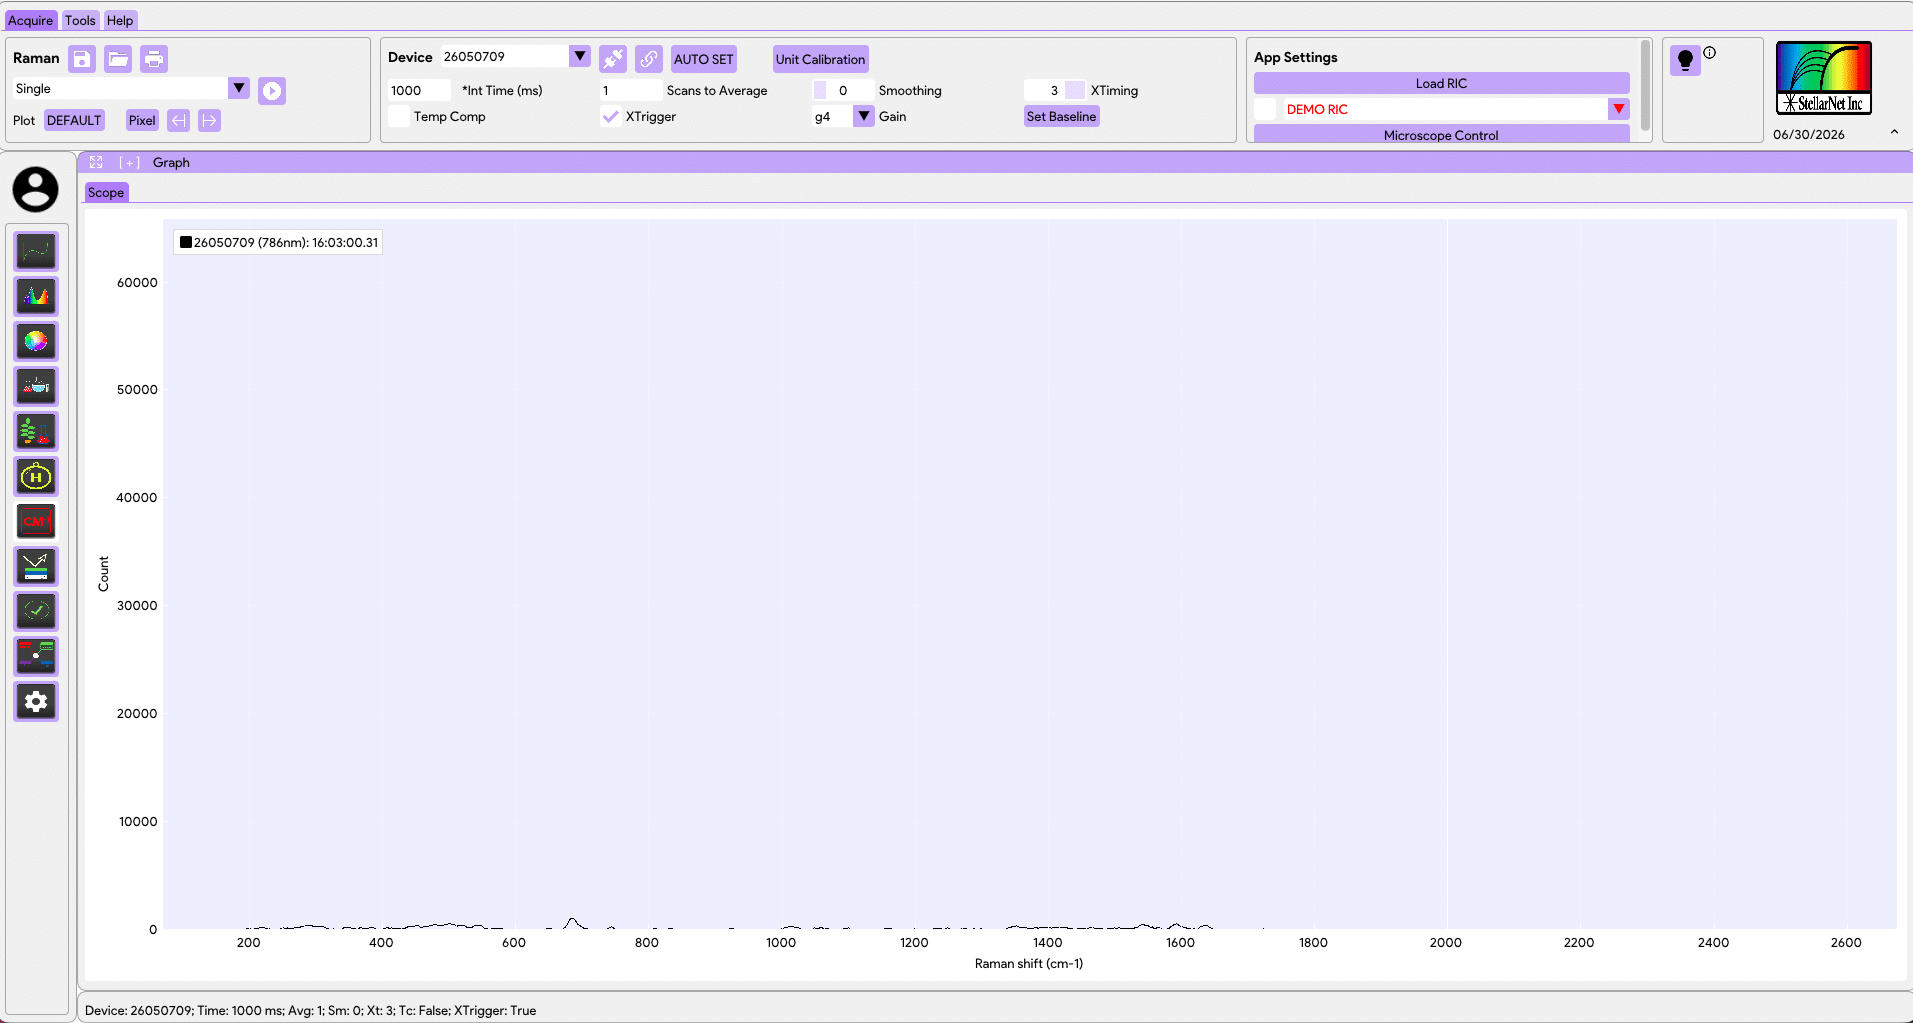
Task: Open the spectrum peaks sidebar icon
Action: pyautogui.click(x=36, y=296)
